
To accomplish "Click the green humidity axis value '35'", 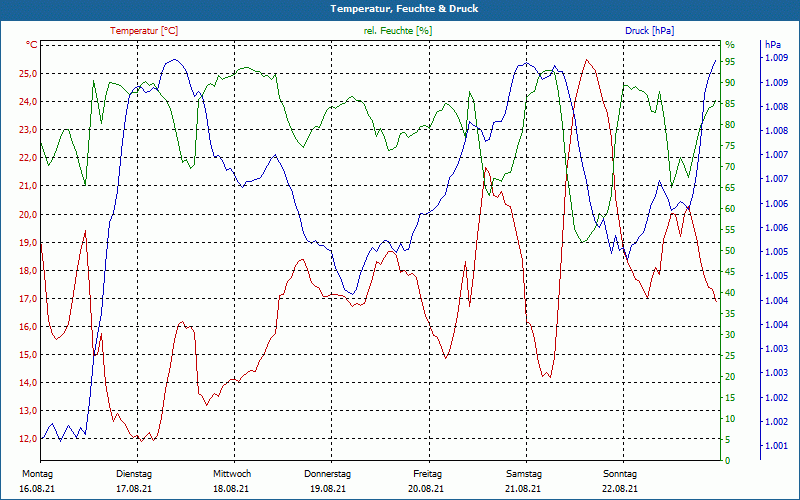I will 730,314.
